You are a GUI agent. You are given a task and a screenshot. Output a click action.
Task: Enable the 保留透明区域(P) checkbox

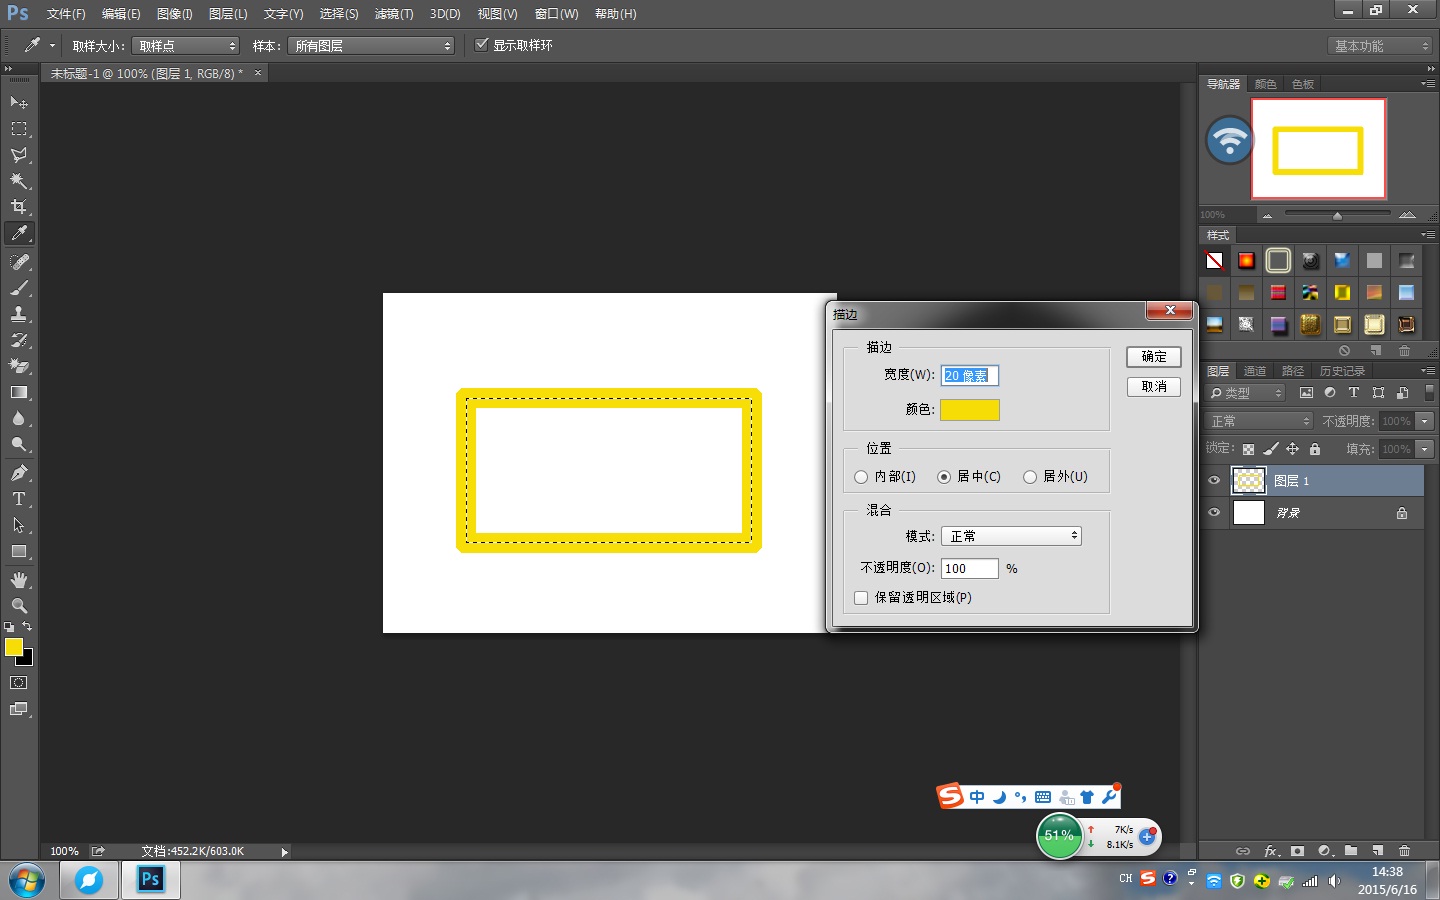tap(861, 598)
